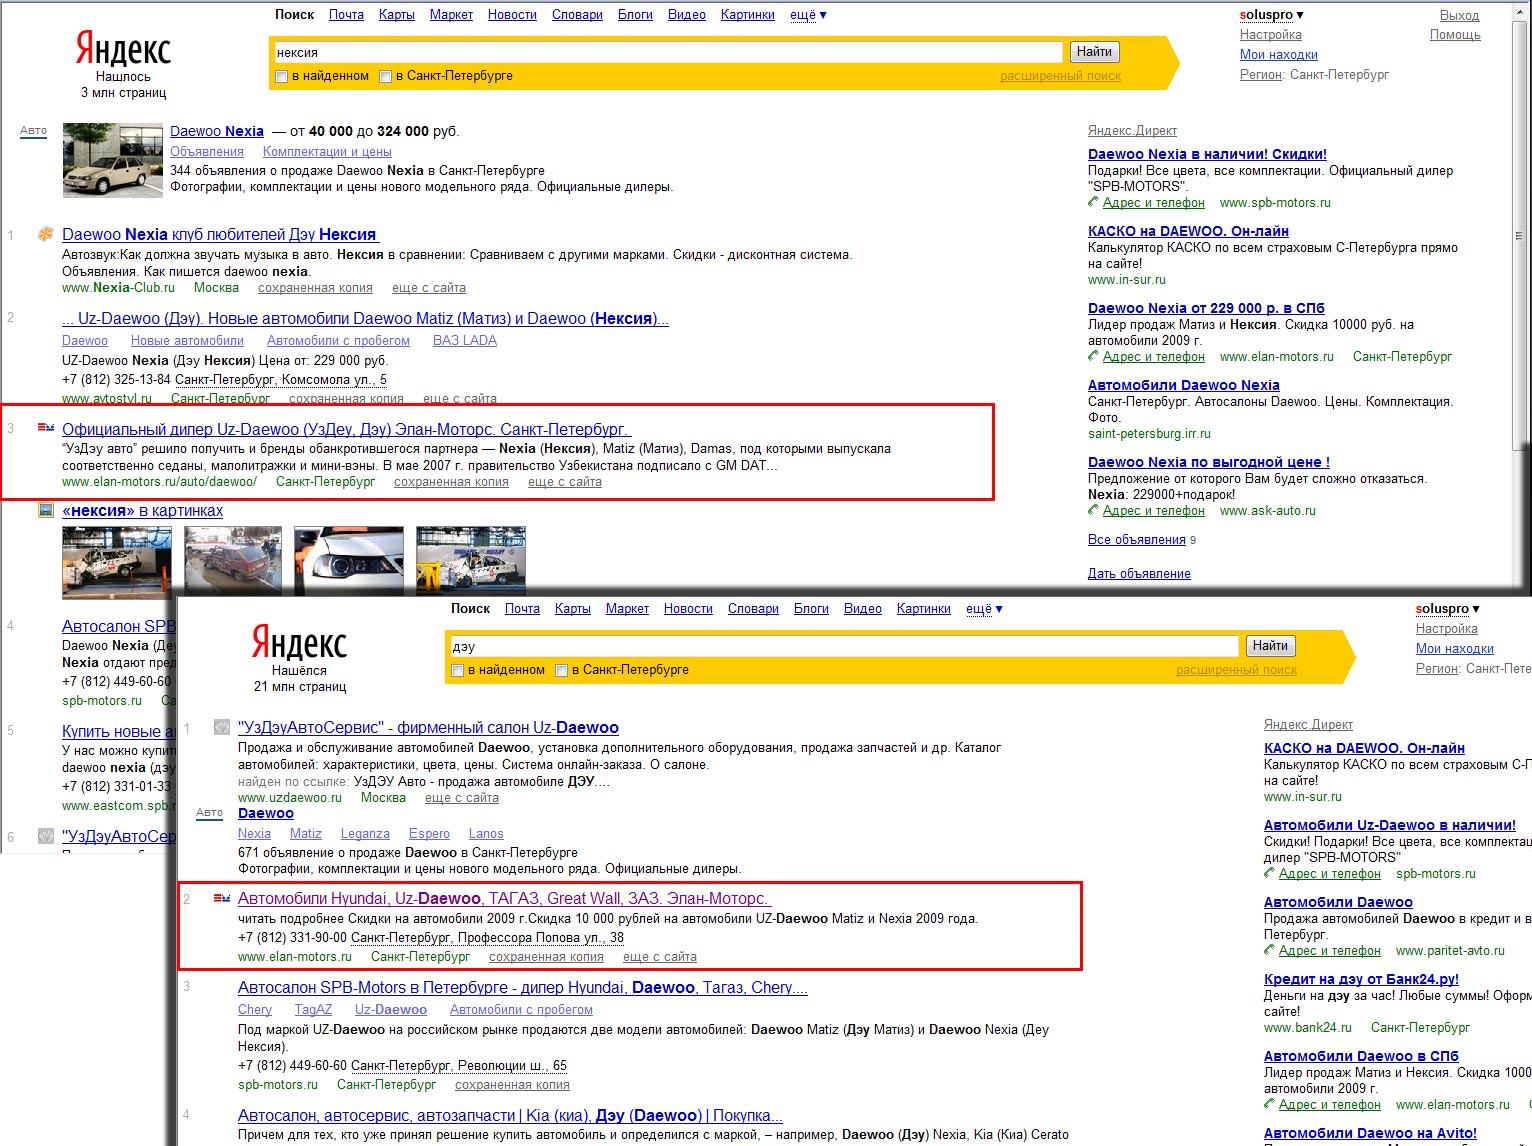Viewport: 1532px width, 1146px height.
Task: Click the picture icon beside «нексия» в картинках
Action: pos(46,510)
